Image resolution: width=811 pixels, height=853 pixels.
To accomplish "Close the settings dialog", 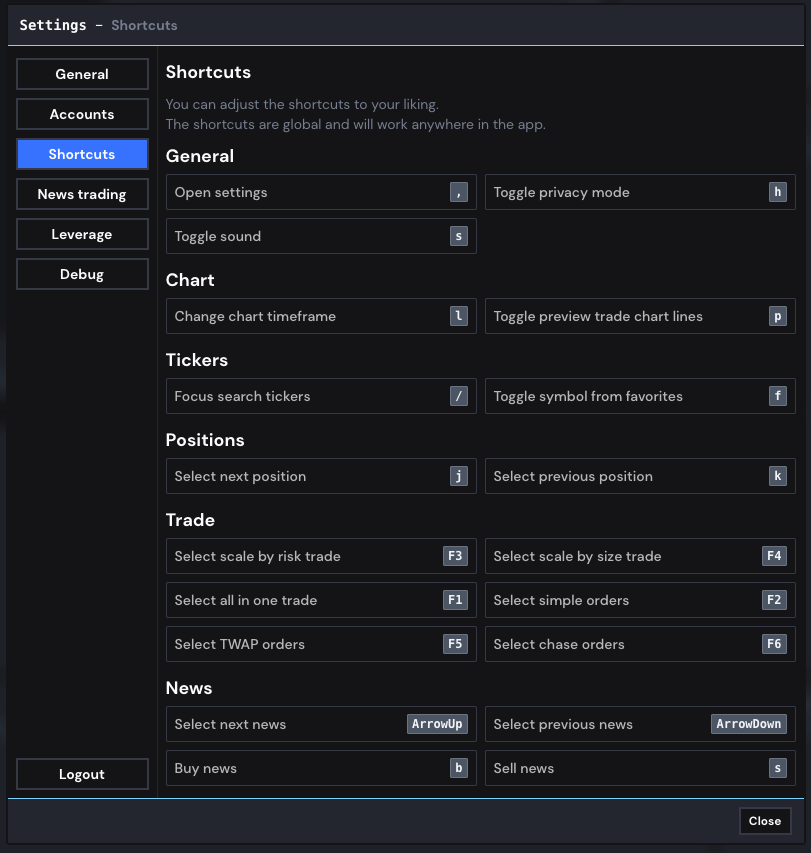I will click(x=764, y=821).
